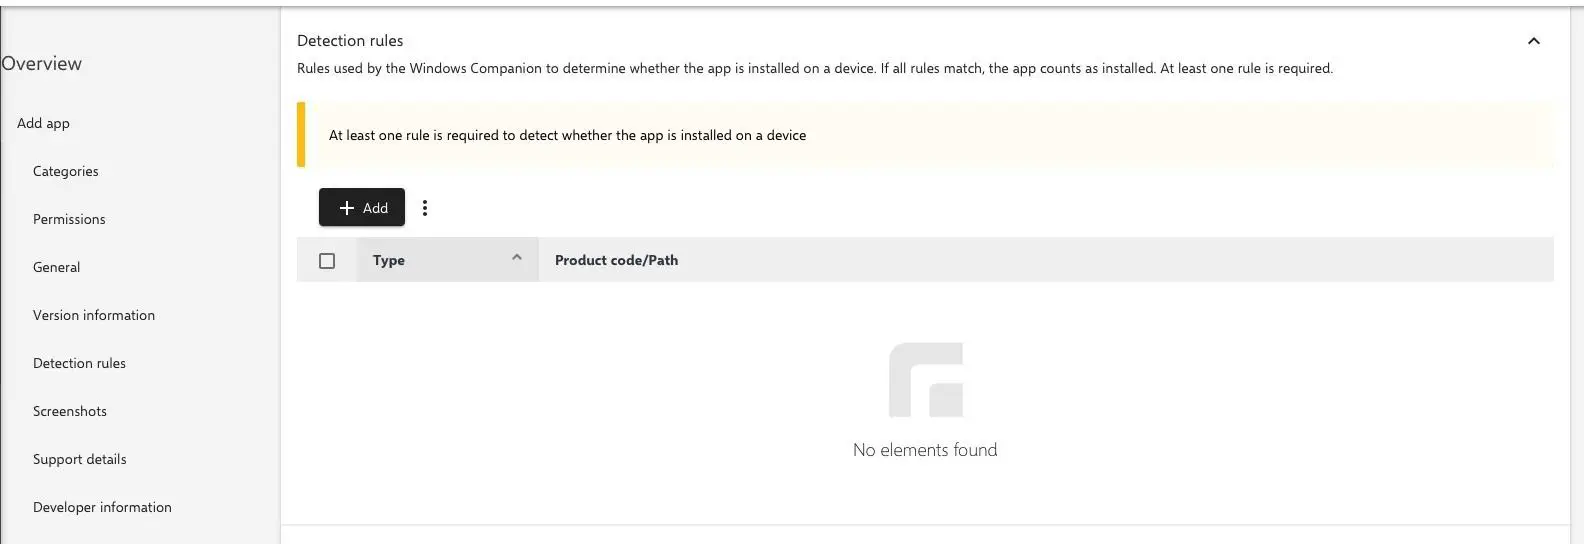Click the Product code/Path column header

616,261
